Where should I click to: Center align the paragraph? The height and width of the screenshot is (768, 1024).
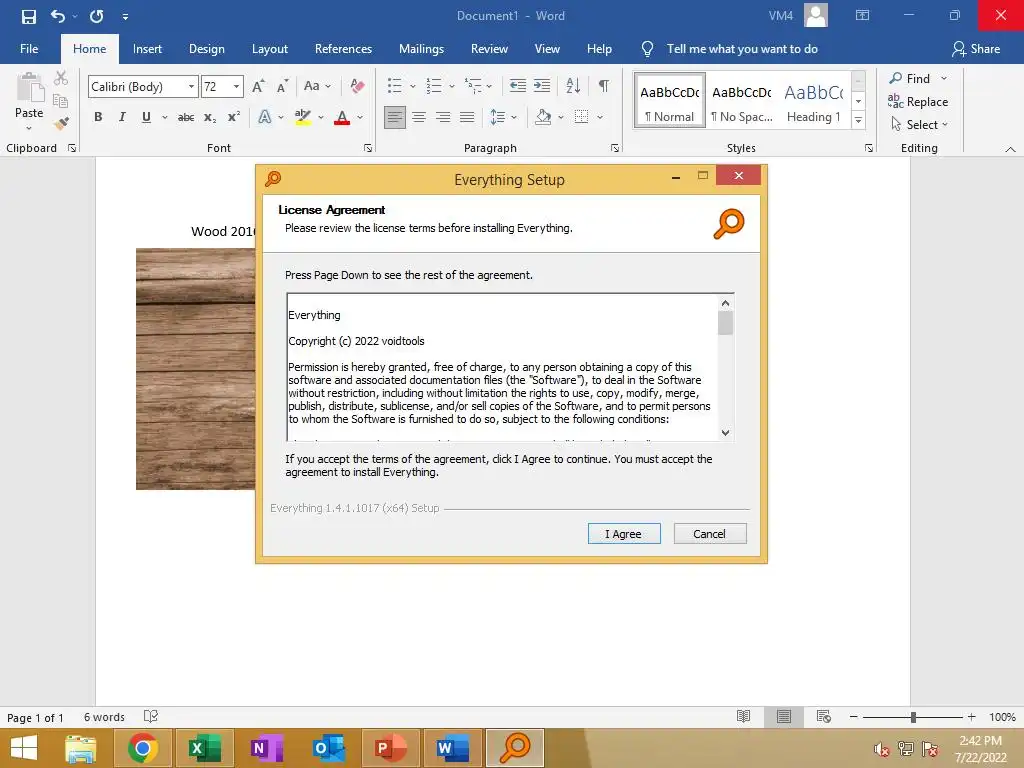419,118
